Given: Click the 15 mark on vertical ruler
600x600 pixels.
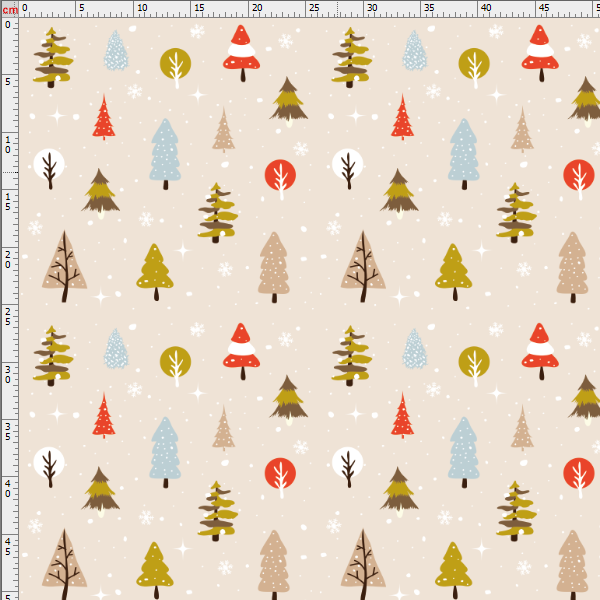Looking at the screenshot, I should (8, 202).
